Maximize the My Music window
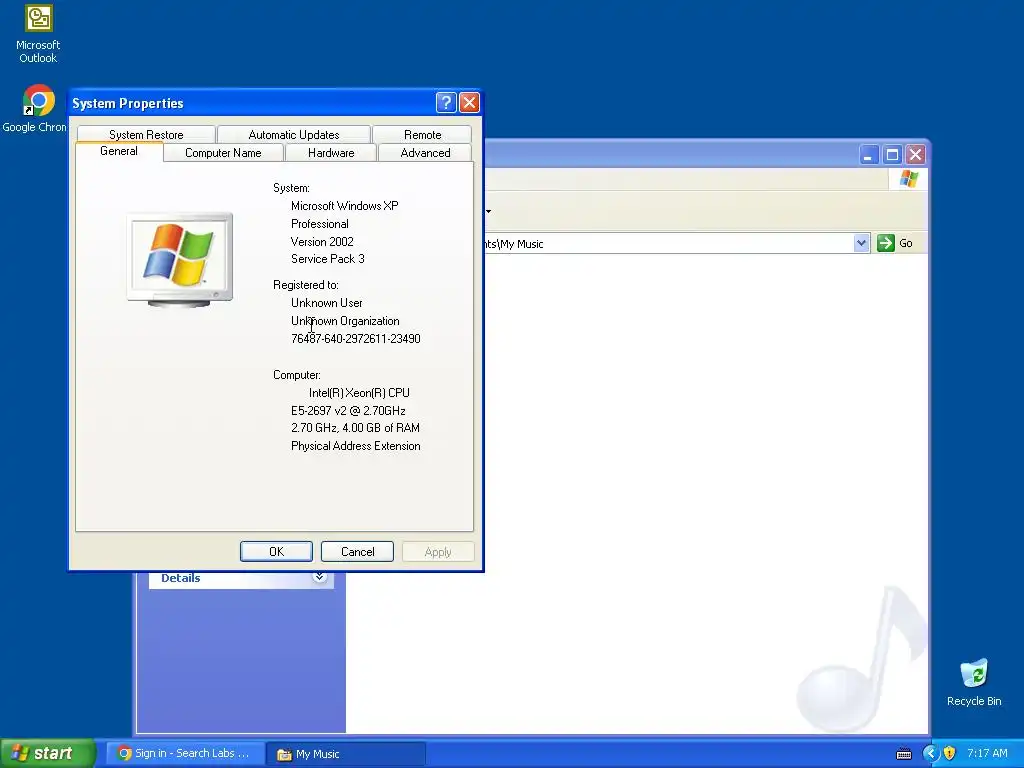Screen dimensions: 1024x768 tap(892, 155)
